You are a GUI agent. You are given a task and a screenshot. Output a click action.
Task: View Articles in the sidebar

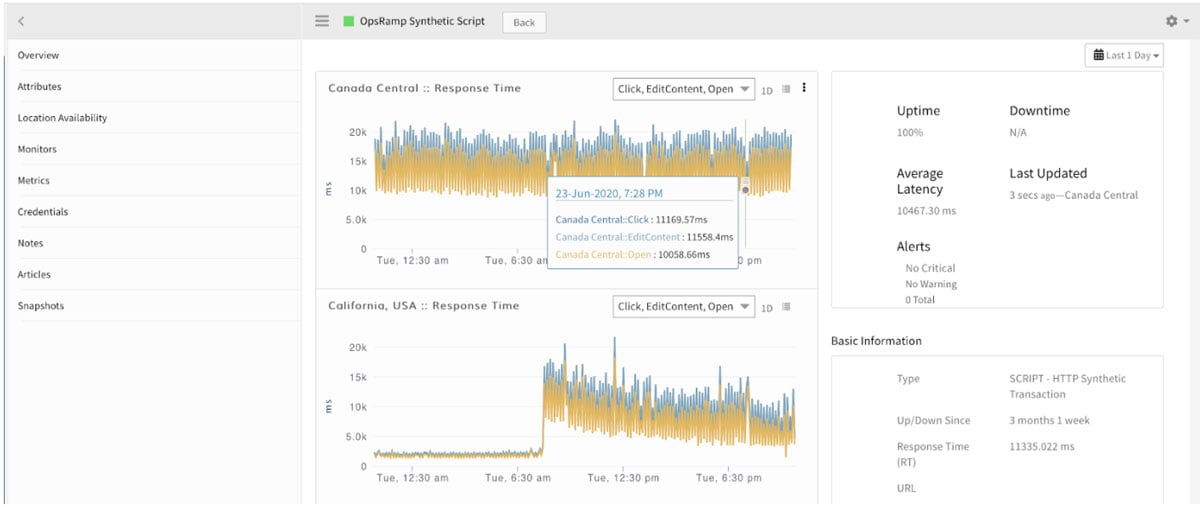(x=34, y=274)
